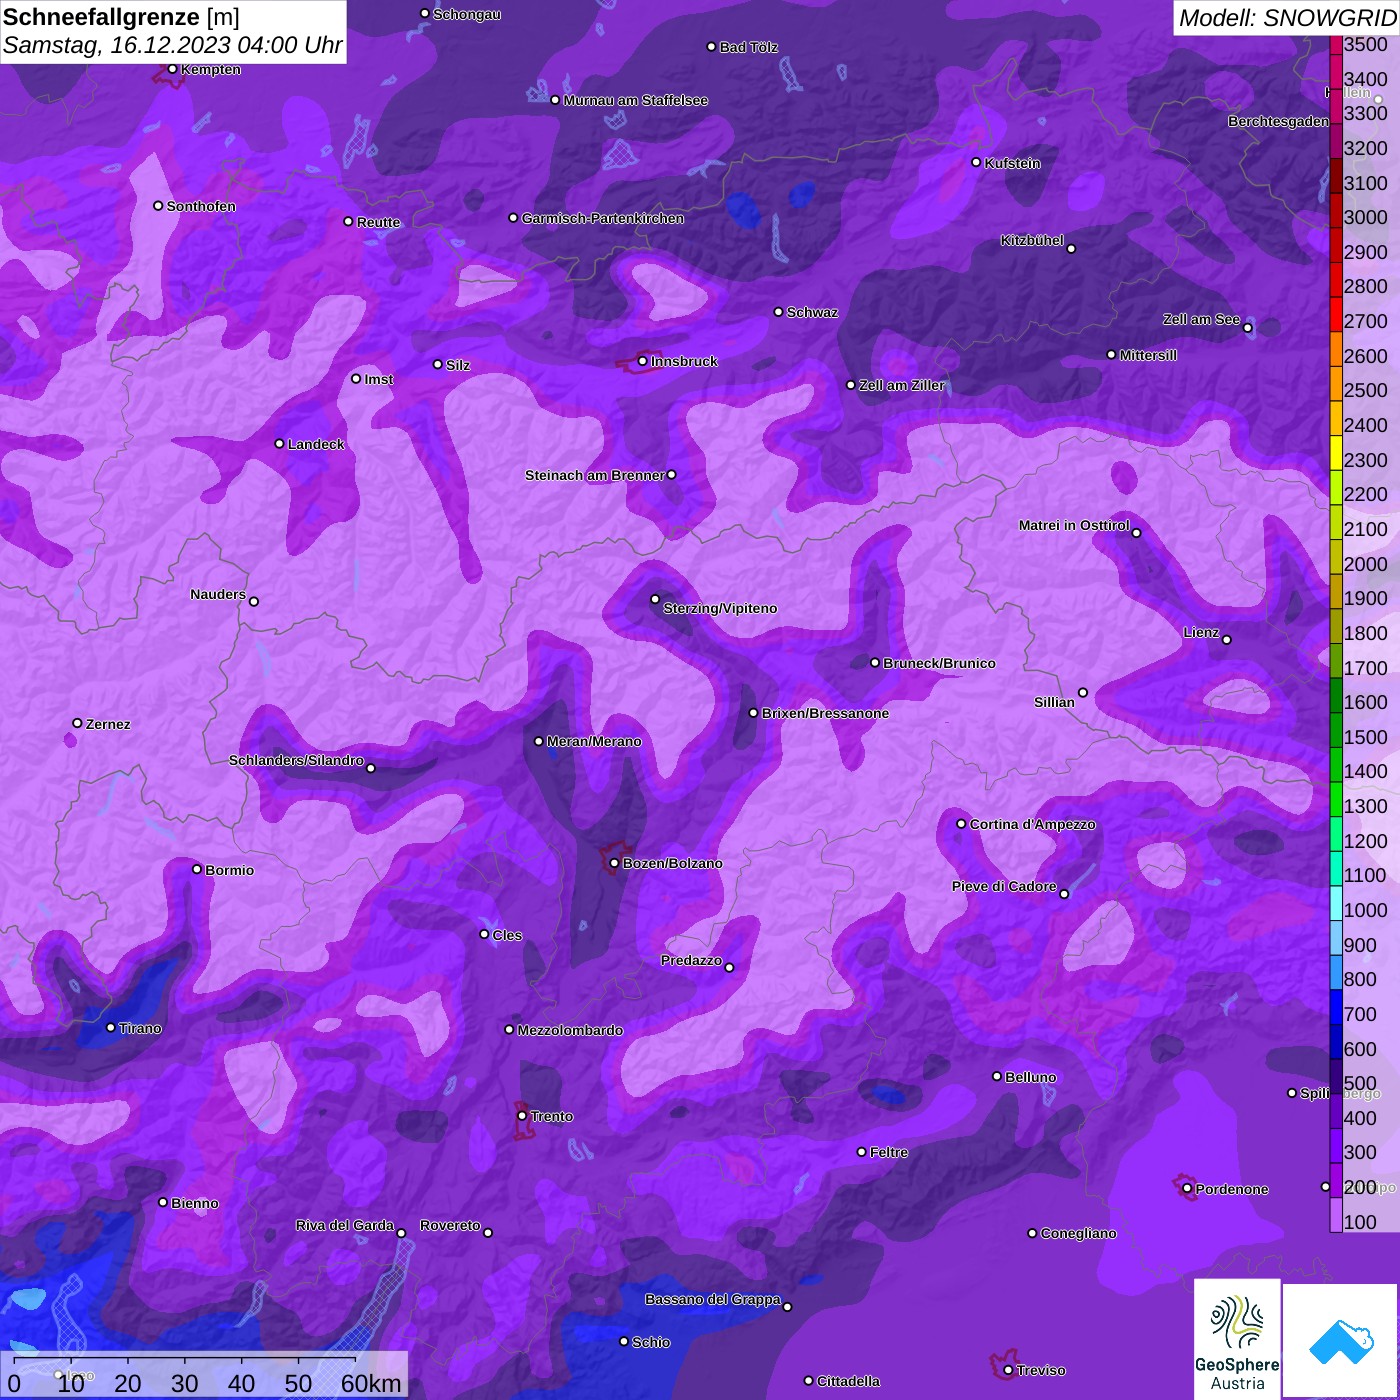
Task: Click the Predazzo label
Action: (x=691, y=960)
